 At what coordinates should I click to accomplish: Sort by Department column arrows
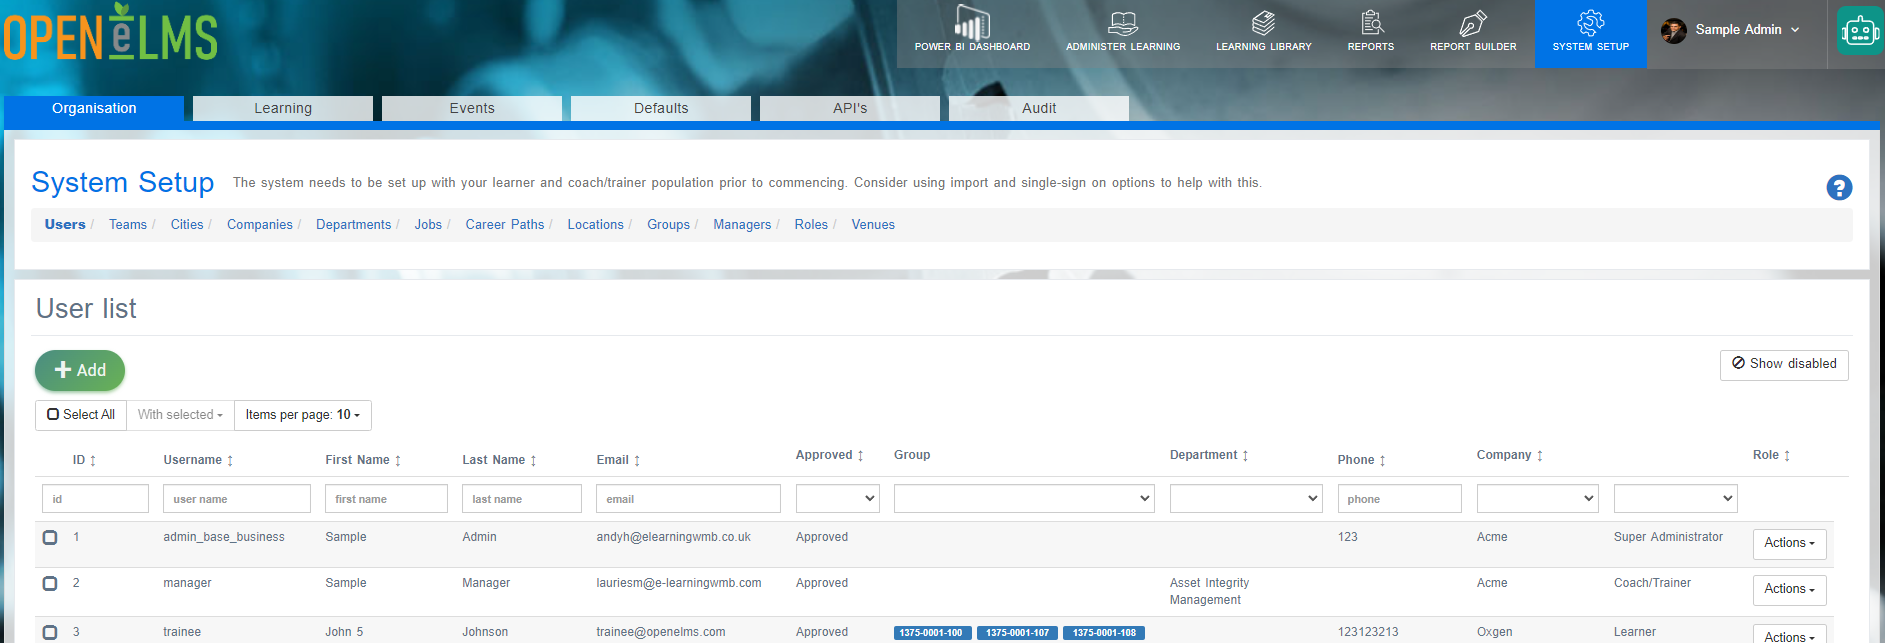pos(1245,456)
